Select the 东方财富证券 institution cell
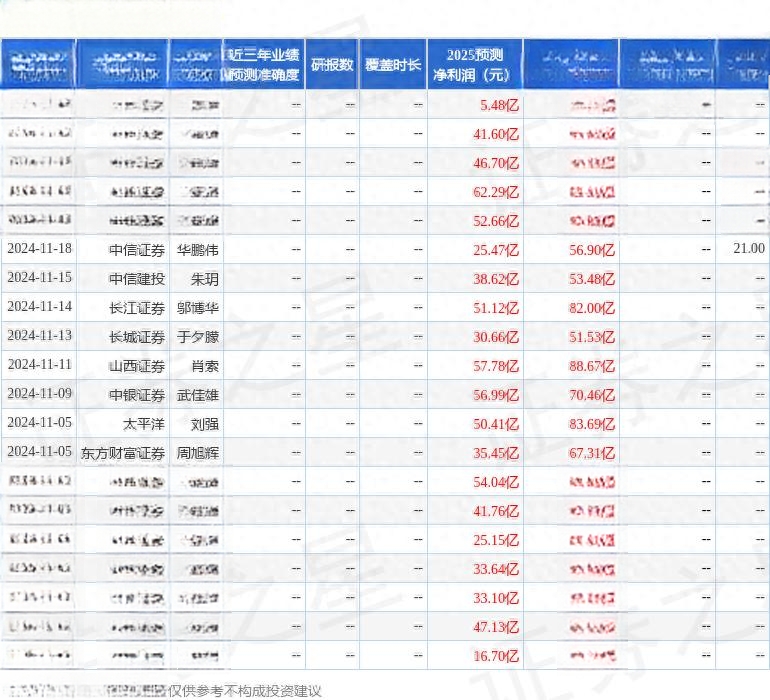The height and width of the screenshot is (700, 770). [x=123, y=453]
